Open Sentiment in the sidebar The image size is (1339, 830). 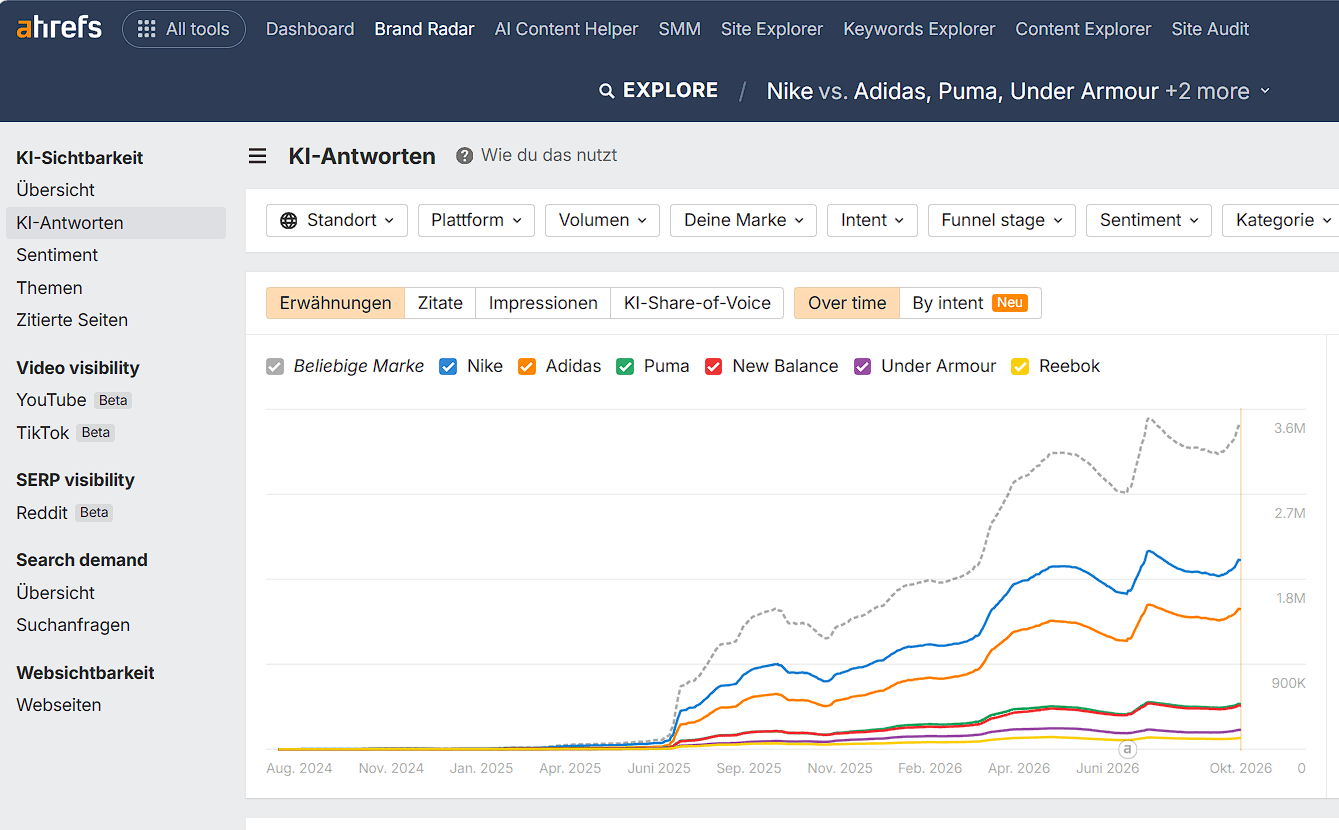(57, 255)
